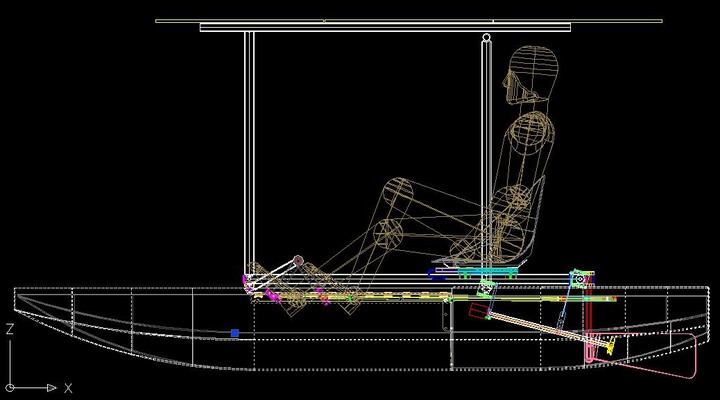Screen dimensions: 720x400
Task: Click the UCS origin circle icon
Action: coord(10,388)
